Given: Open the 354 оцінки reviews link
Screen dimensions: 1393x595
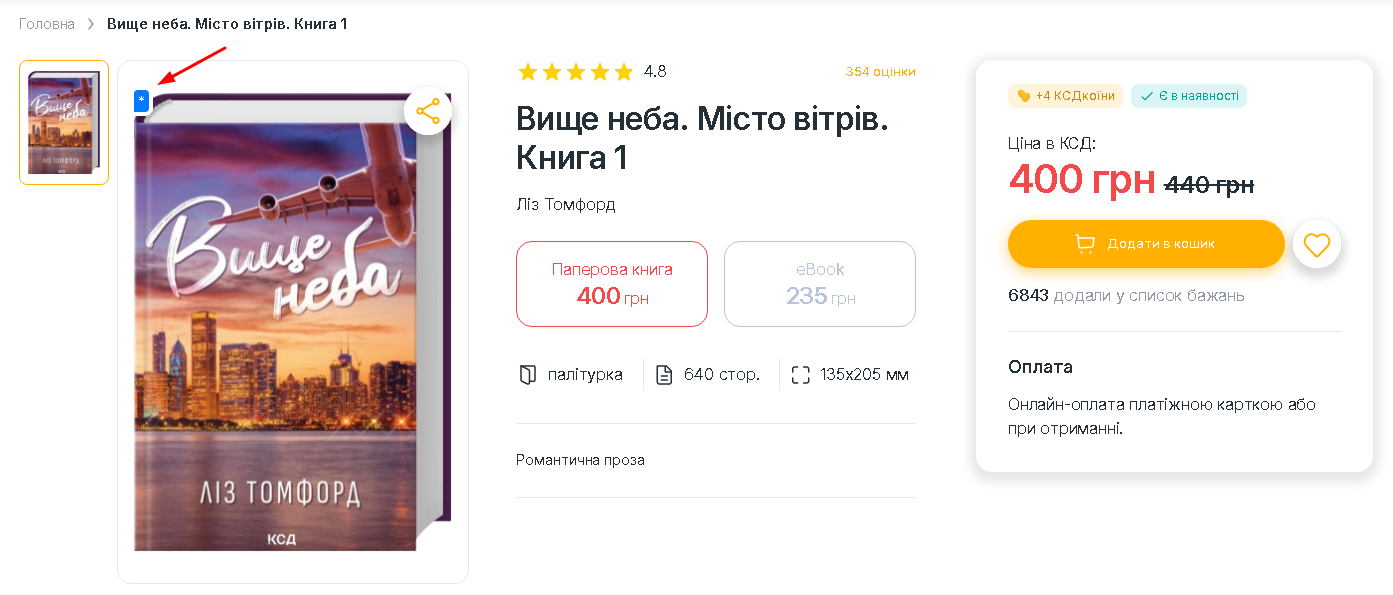Looking at the screenshot, I should [880, 72].
